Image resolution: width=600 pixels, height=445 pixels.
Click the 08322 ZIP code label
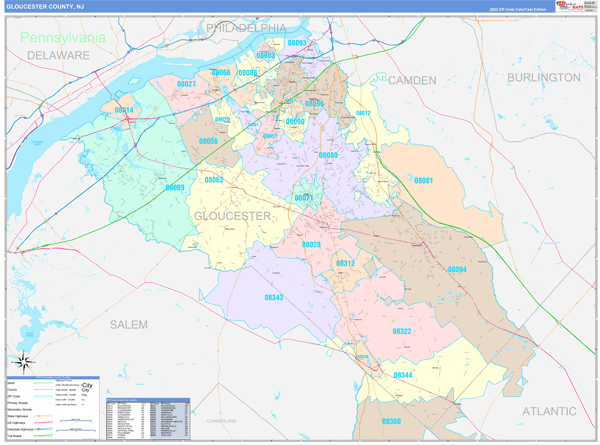[x=402, y=331]
